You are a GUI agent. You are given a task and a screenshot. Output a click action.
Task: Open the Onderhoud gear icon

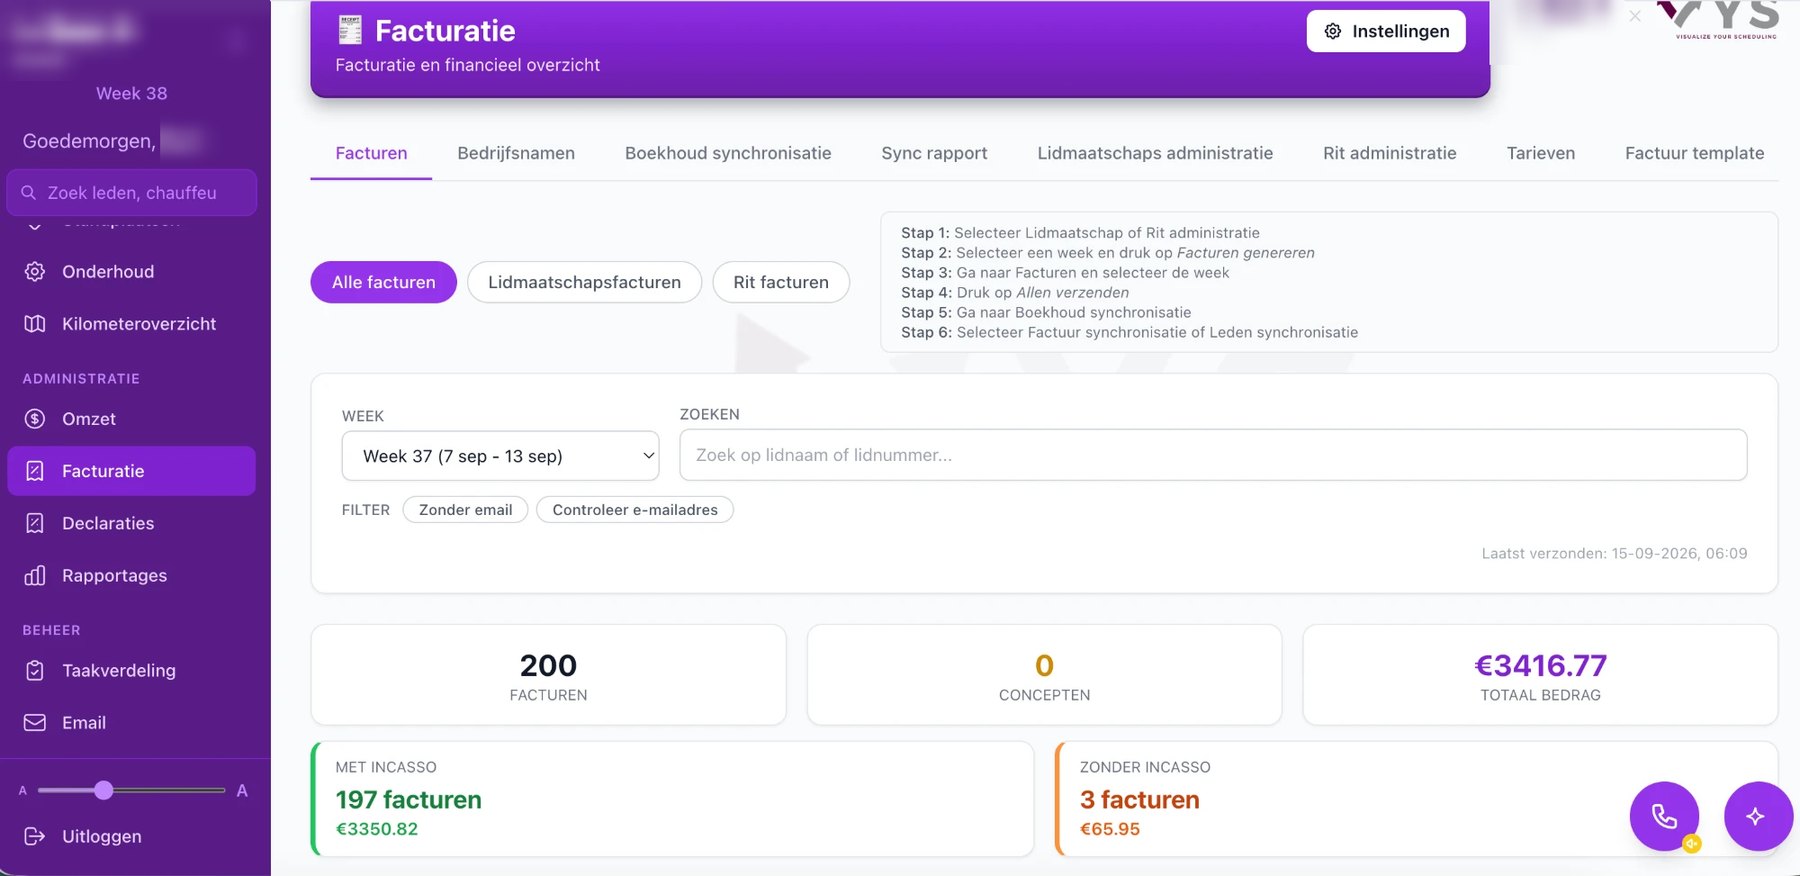click(35, 272)
